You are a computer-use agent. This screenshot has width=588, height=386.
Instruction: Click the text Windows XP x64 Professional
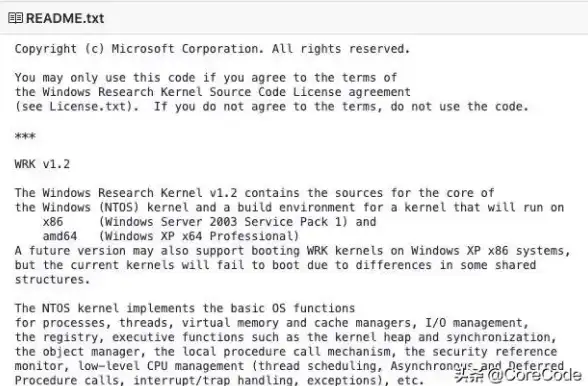tap(199, 236)
